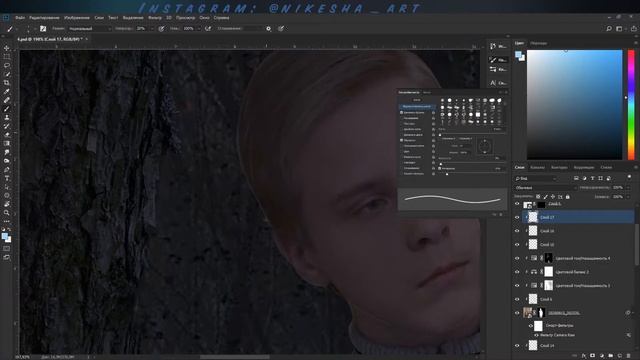
Task: Toggle Scattering checkbox in Brush Settings
Action: (402, 118)
